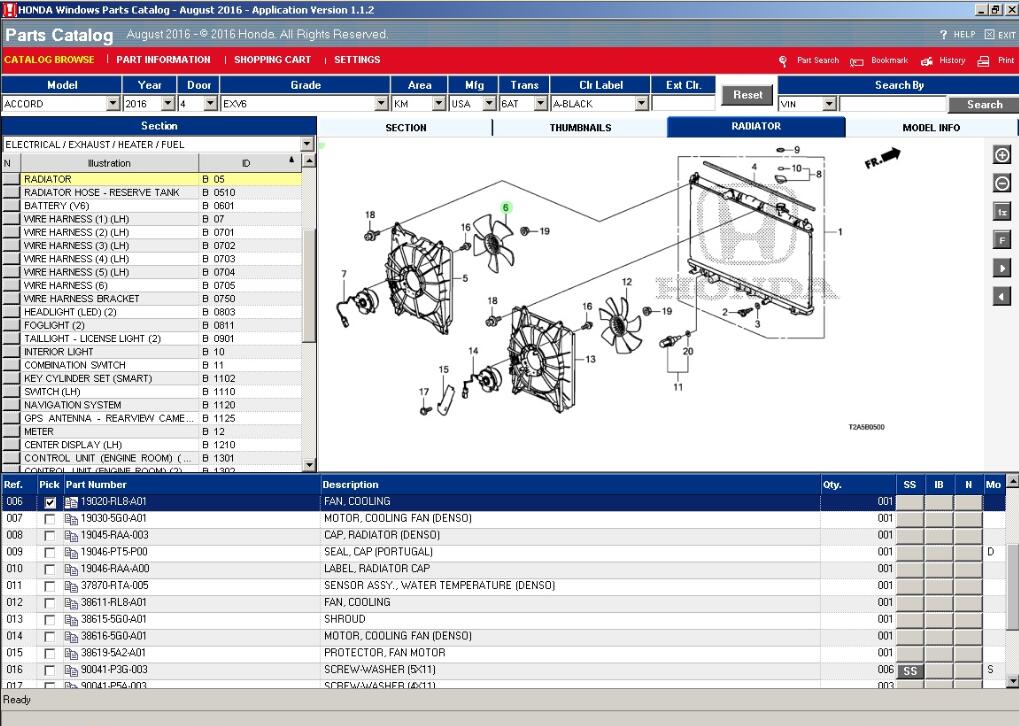Open Bookmark from top bar
The height and width of the screenshot is (726, 1019).
tap(879, 60)
